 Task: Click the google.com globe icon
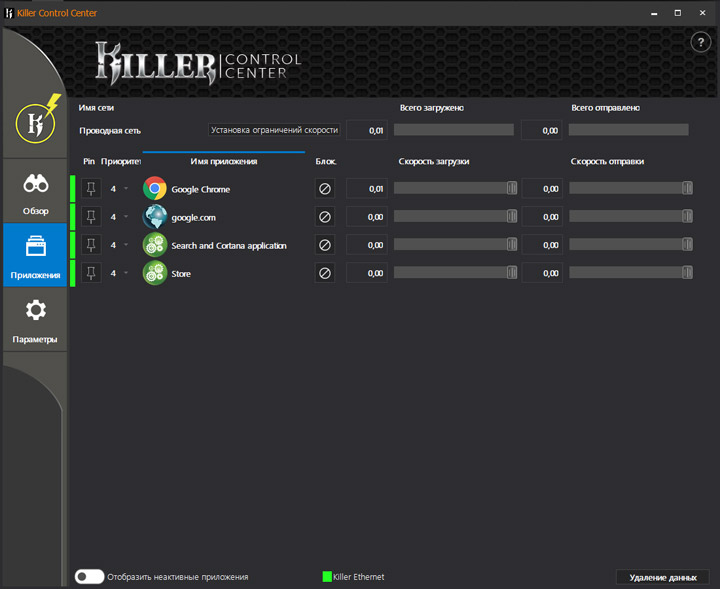pos(155,217)
